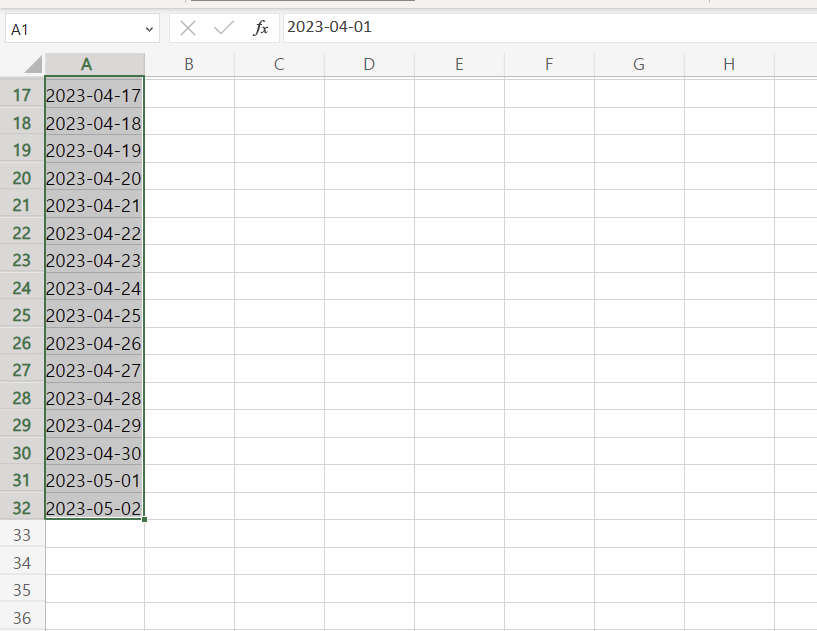Select row 20 header
The width and height of the screenshot is (817, 631).
(22, 177)
